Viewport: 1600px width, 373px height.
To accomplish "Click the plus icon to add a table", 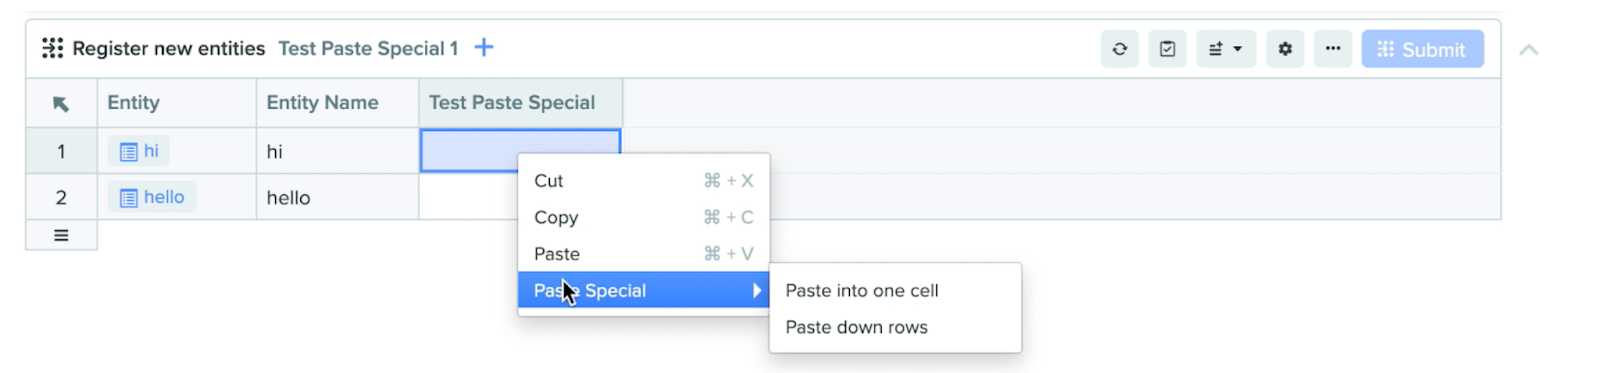I will pyautogui.click(x=484, y=47).
